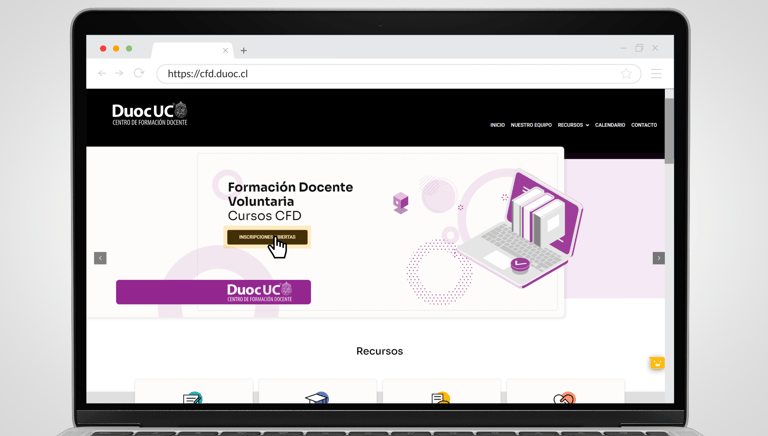Image resolution: width=768 pixels, height=436 pixels.
Task: Click the laptop with books illustration
Action: [519, 229]
